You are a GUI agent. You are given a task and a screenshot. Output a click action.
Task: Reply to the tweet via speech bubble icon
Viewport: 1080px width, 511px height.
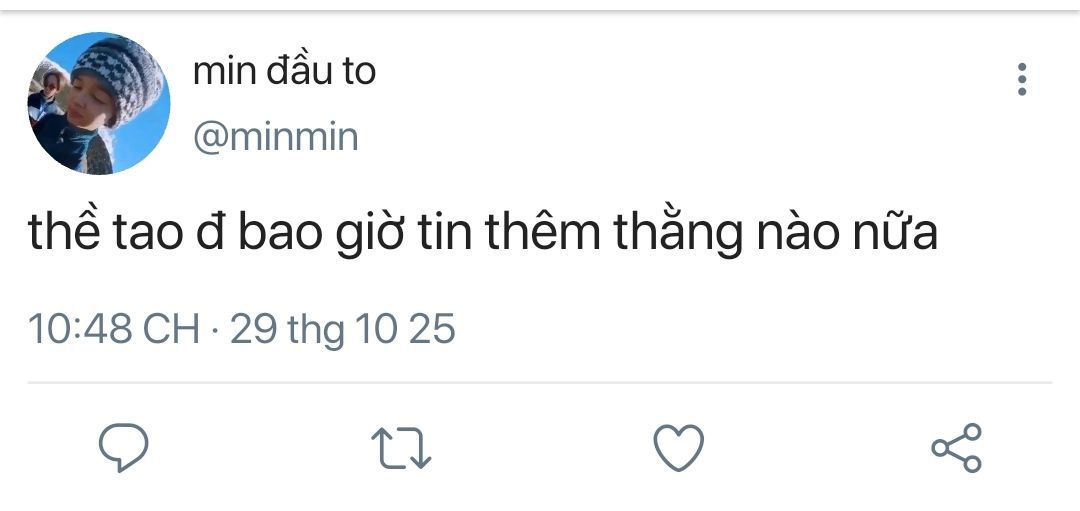click(x=124, y=447)
